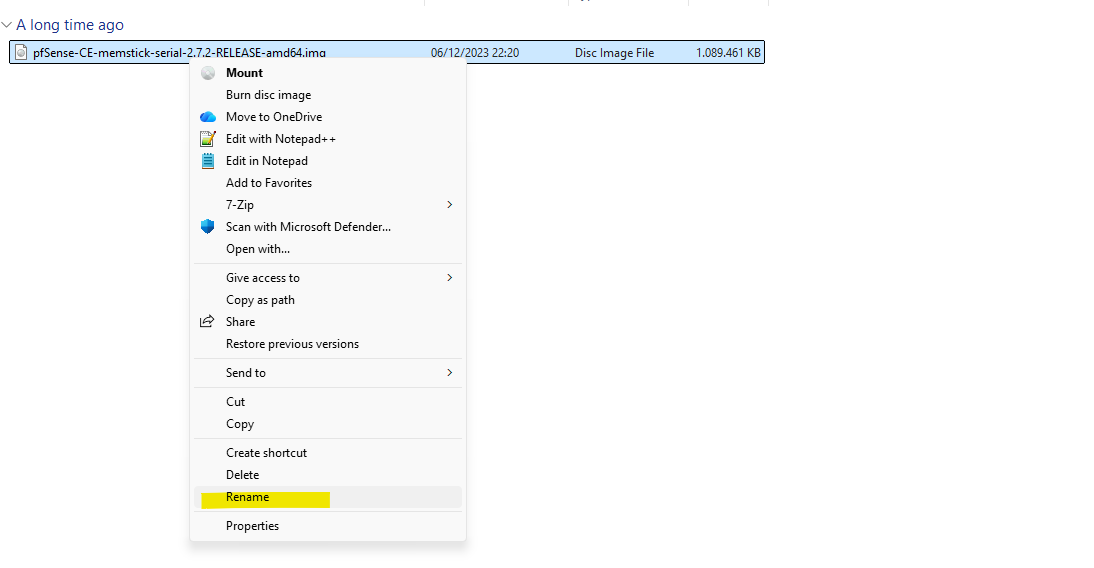Click the pfSense disc image file icon
Image resolution: width=1094 pixels, height=568 pixels.
pyautogui.click(x=22, y=53)
